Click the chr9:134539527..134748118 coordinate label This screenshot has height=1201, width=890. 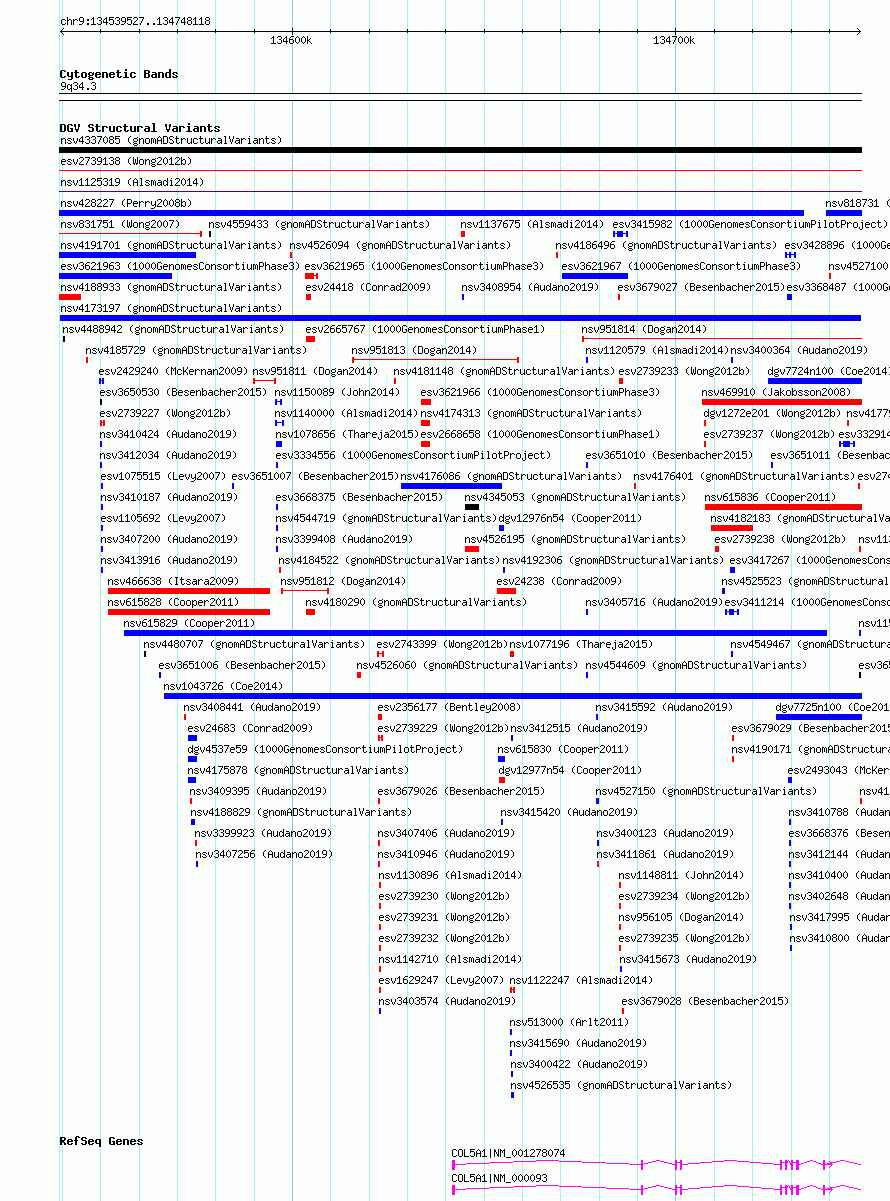(x=135, y=21)
